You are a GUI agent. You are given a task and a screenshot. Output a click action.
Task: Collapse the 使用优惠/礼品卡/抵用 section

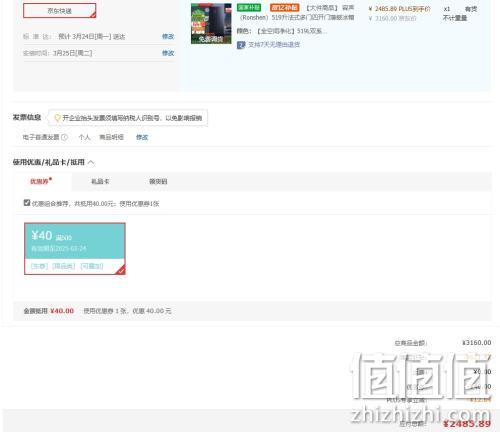[x=91, y=162]
